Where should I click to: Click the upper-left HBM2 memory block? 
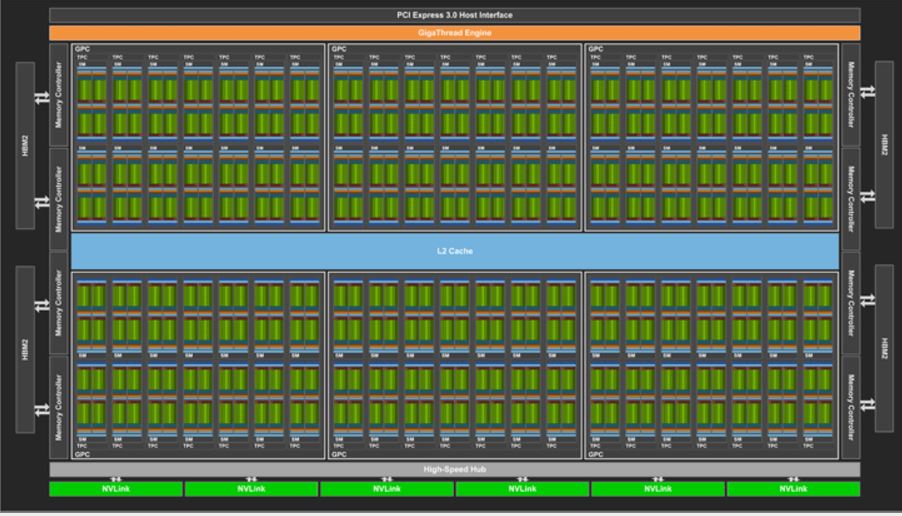click(25, 146)
